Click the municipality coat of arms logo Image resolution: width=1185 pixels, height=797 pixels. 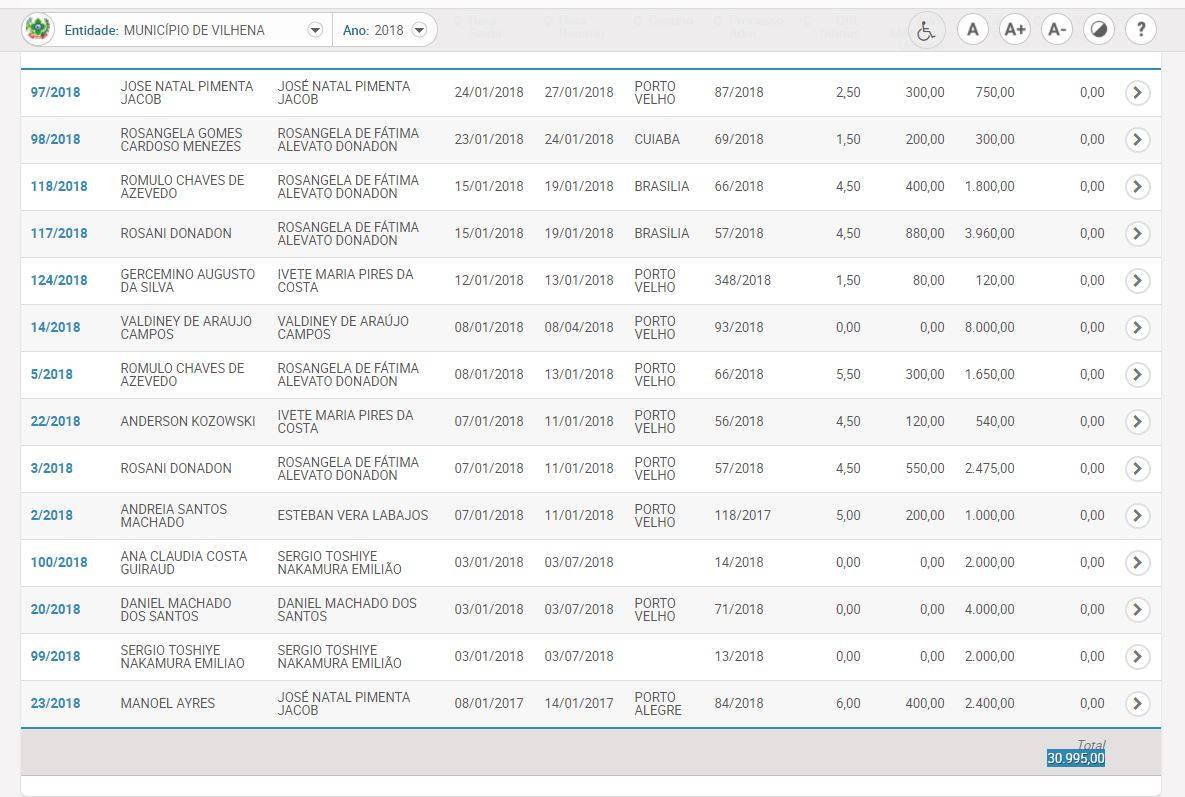[38, 30]
